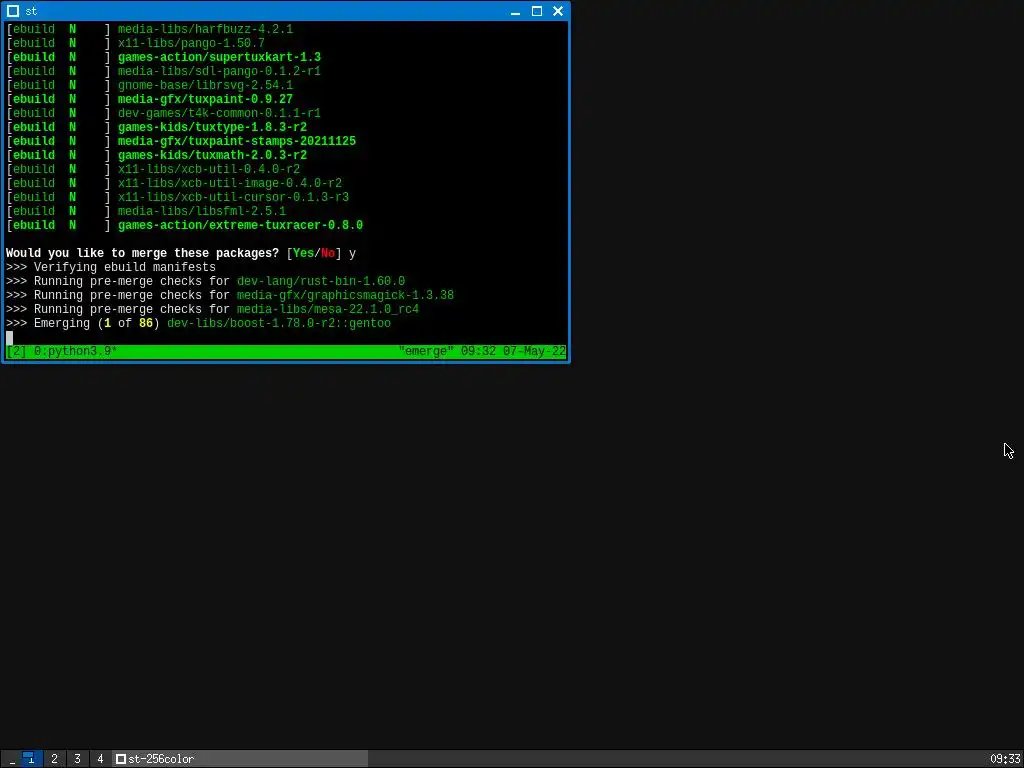
Task: Click the line 'Verifying ebuild manifests'
Action: coord(125,267)
